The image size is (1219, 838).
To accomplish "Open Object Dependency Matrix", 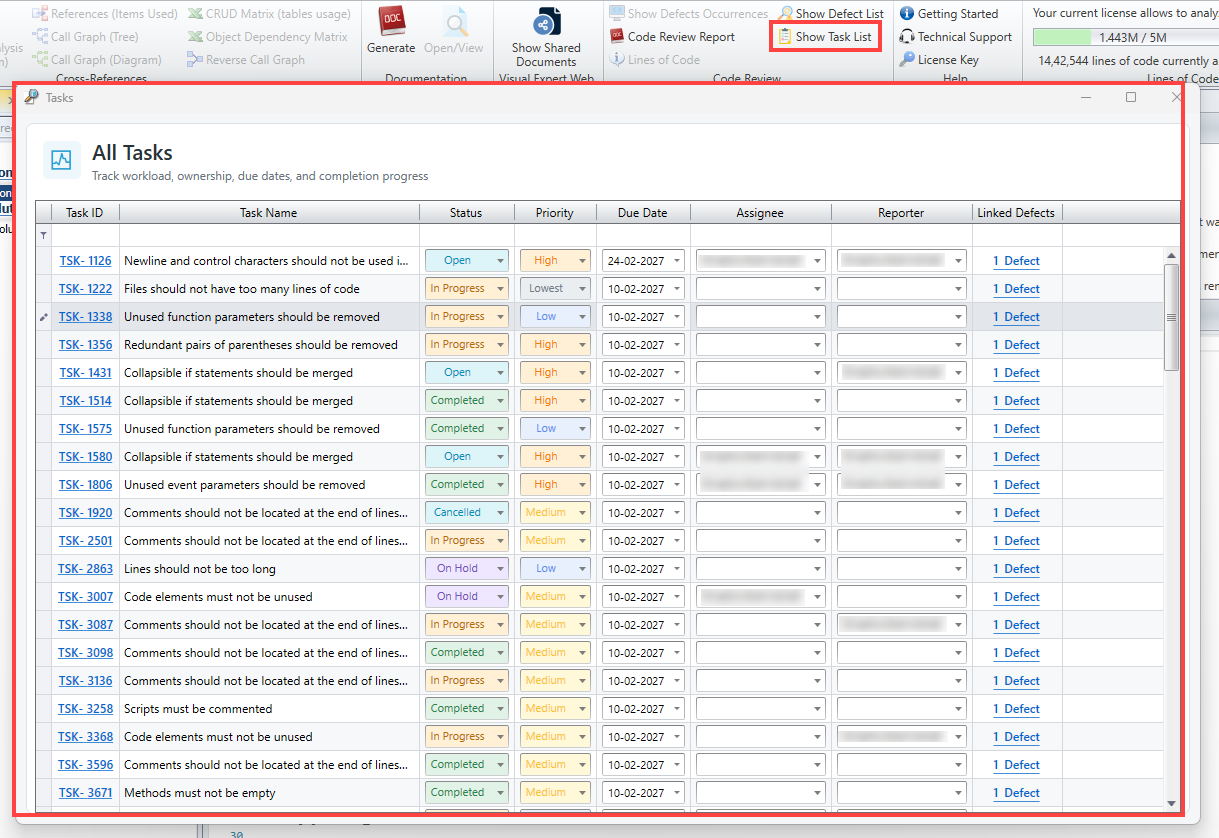I will (x=268, y=37).
